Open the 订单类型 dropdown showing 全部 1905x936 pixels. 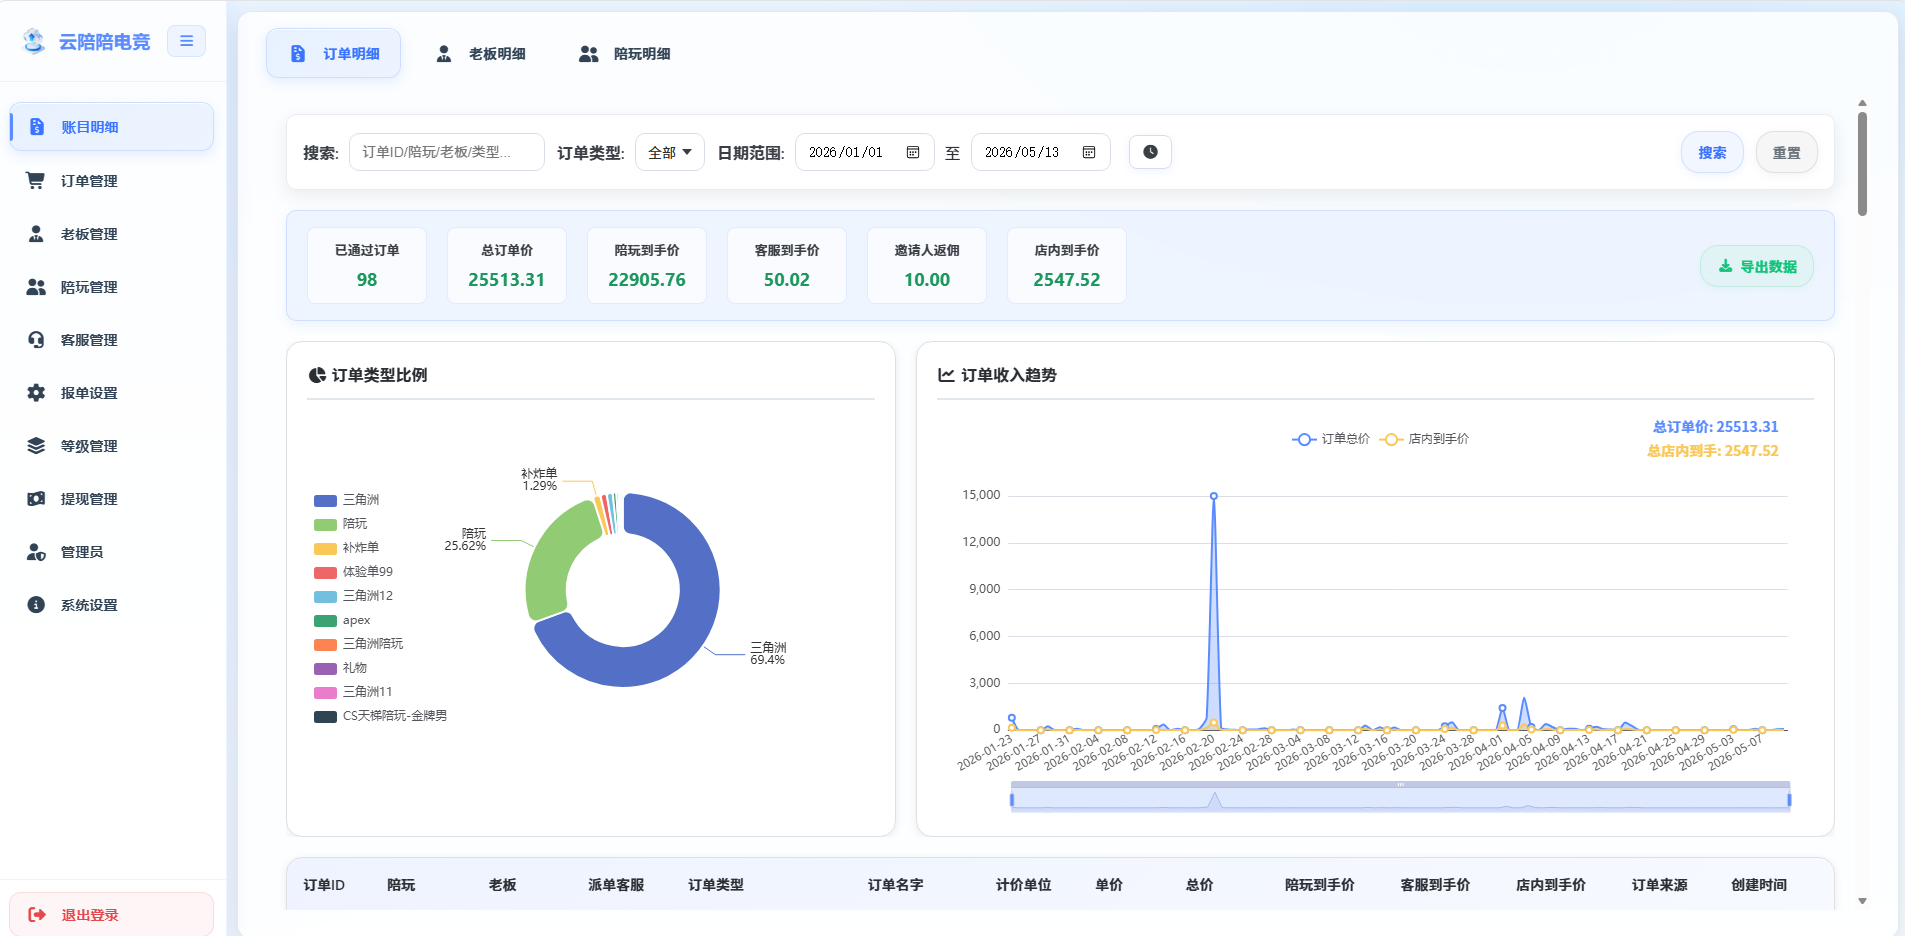(x=670, y=152)
